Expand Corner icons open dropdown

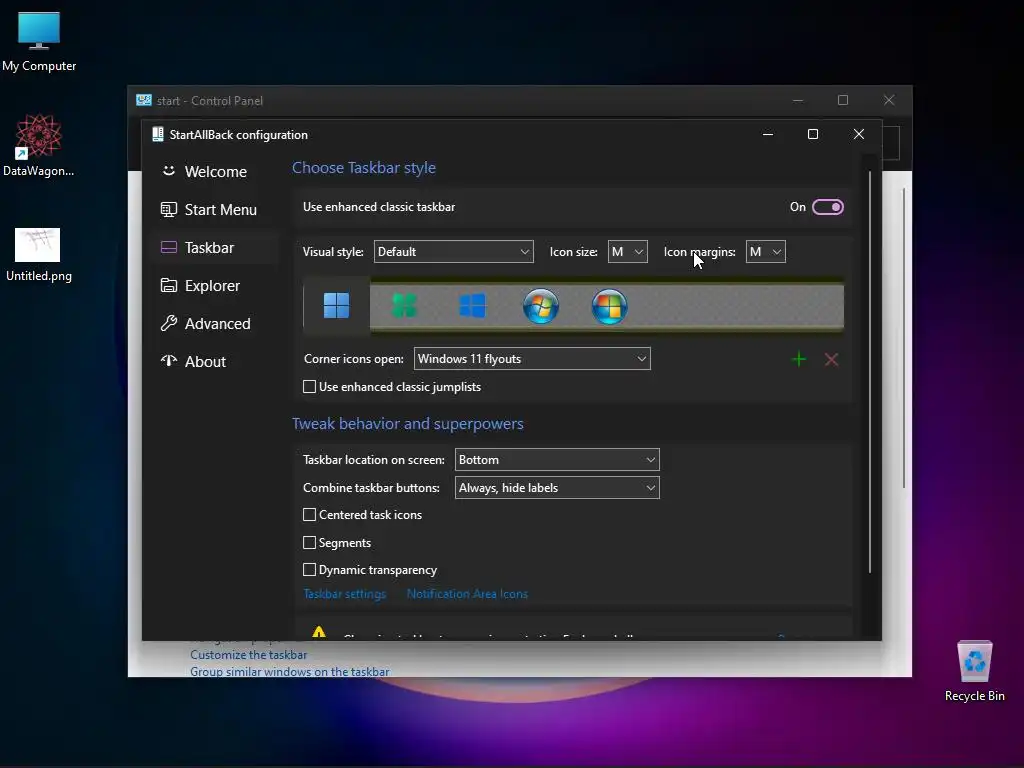[532, 359]
